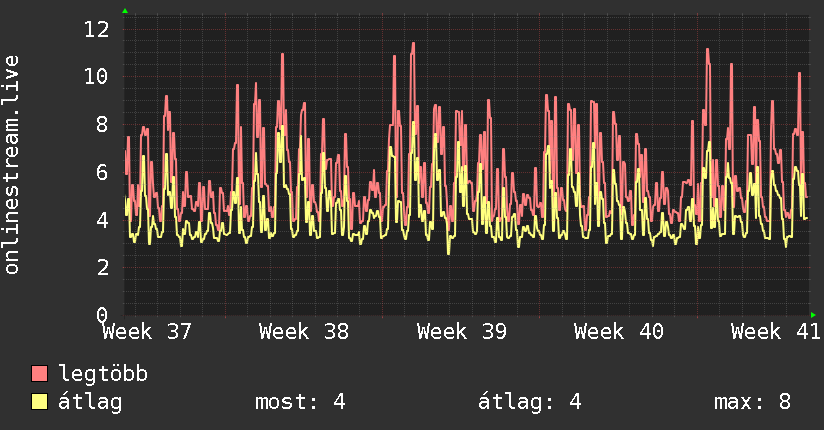
Task: Click the 6 value on the y-axis
Action: [x=102, y=172]
